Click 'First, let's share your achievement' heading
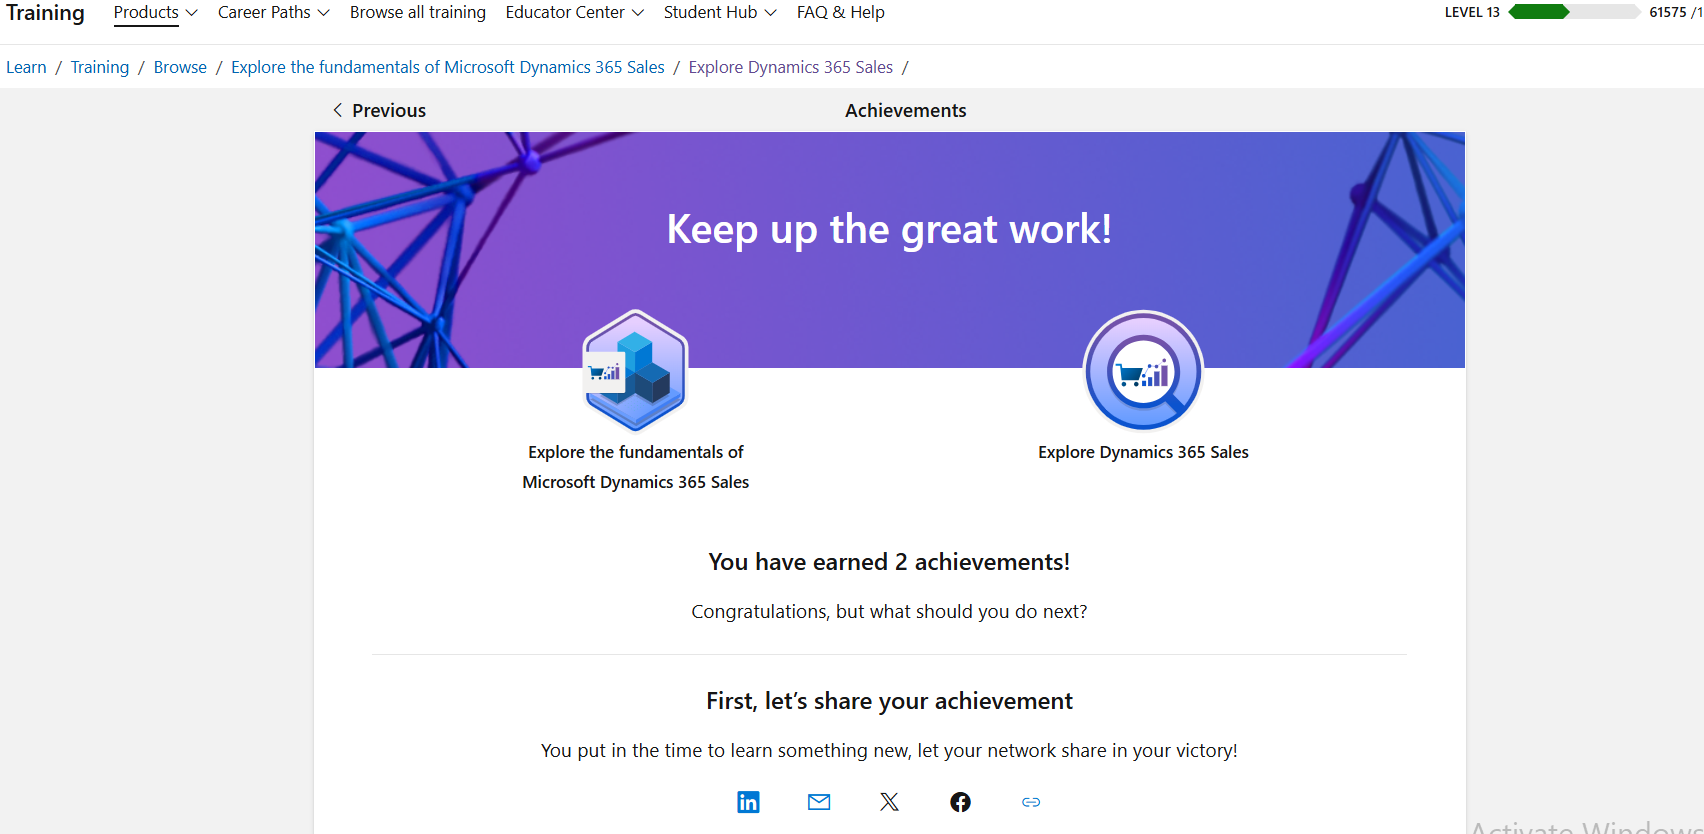 (889, 701)
